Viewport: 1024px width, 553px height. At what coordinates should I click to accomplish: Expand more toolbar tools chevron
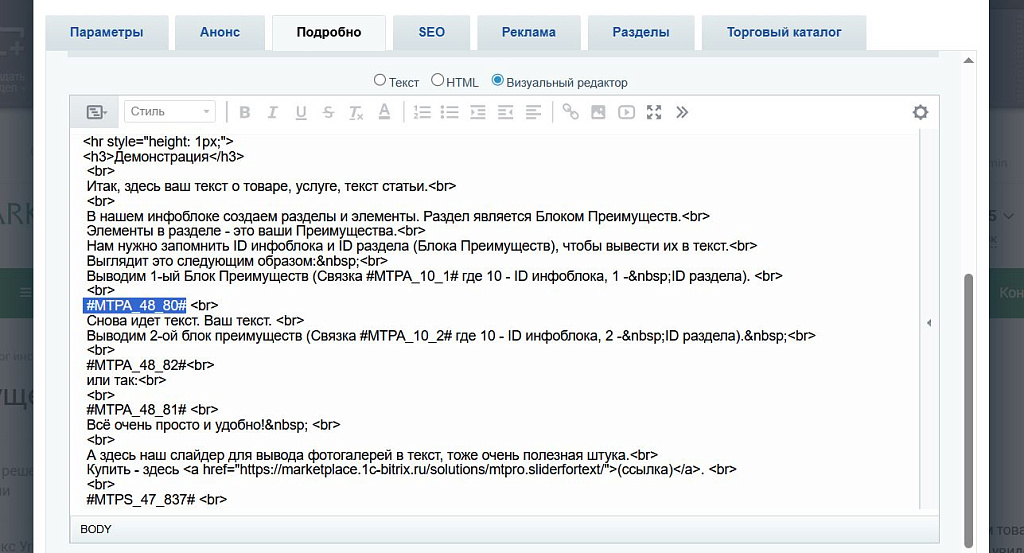682,112
